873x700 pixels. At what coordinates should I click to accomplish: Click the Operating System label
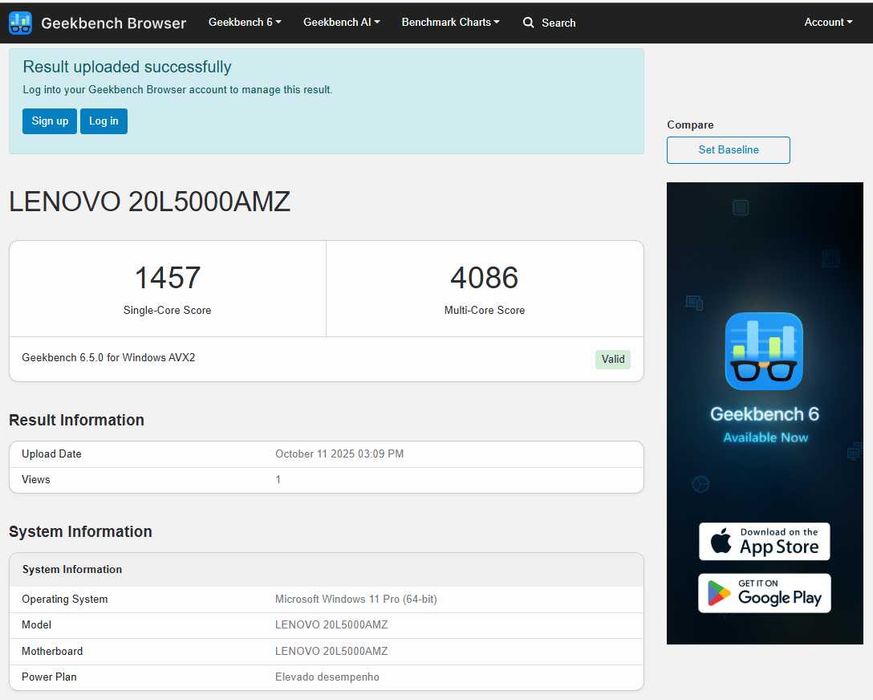pyautogui.click(x=65, y=599)
